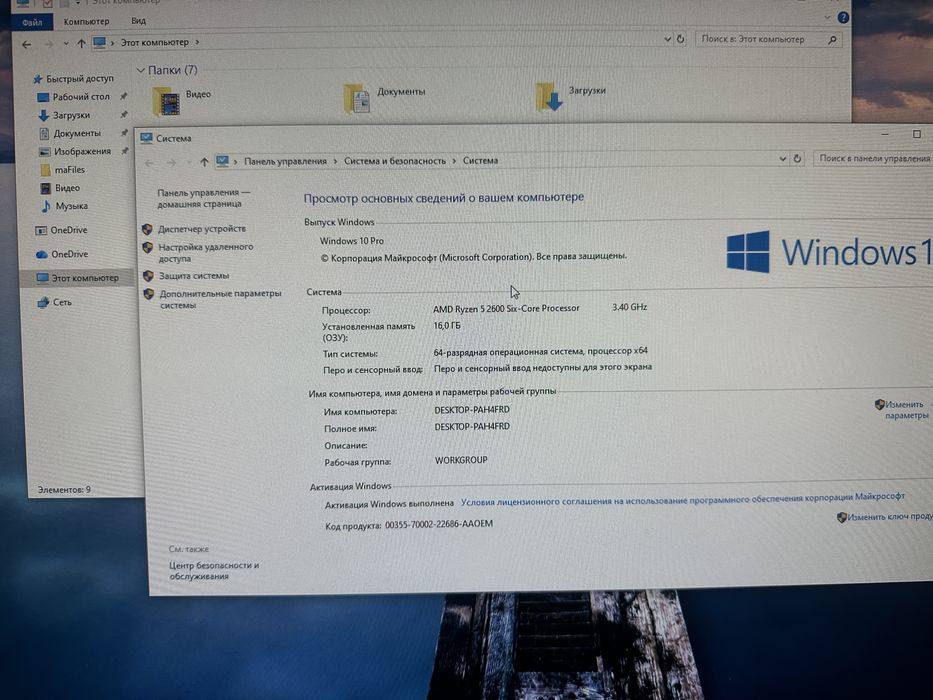Click the 16,0 ГБ memory value
Viewport: 933px width, 700px height.
(x=447, y=326)
